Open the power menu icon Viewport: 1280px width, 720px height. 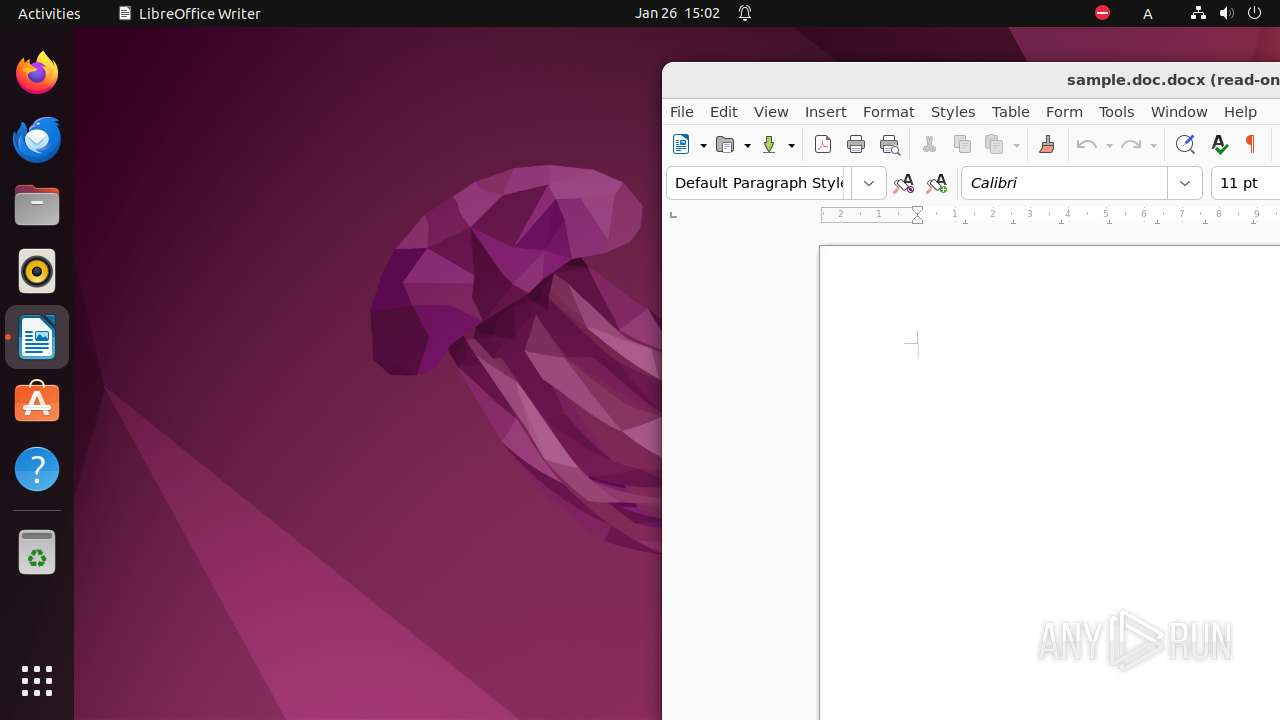point(1255,13)
